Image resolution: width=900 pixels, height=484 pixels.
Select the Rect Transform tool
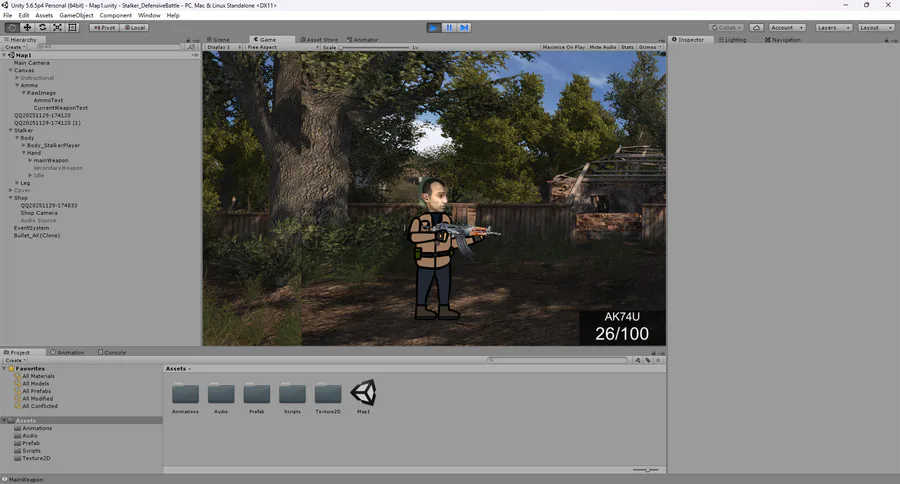[x=72, y=28]
